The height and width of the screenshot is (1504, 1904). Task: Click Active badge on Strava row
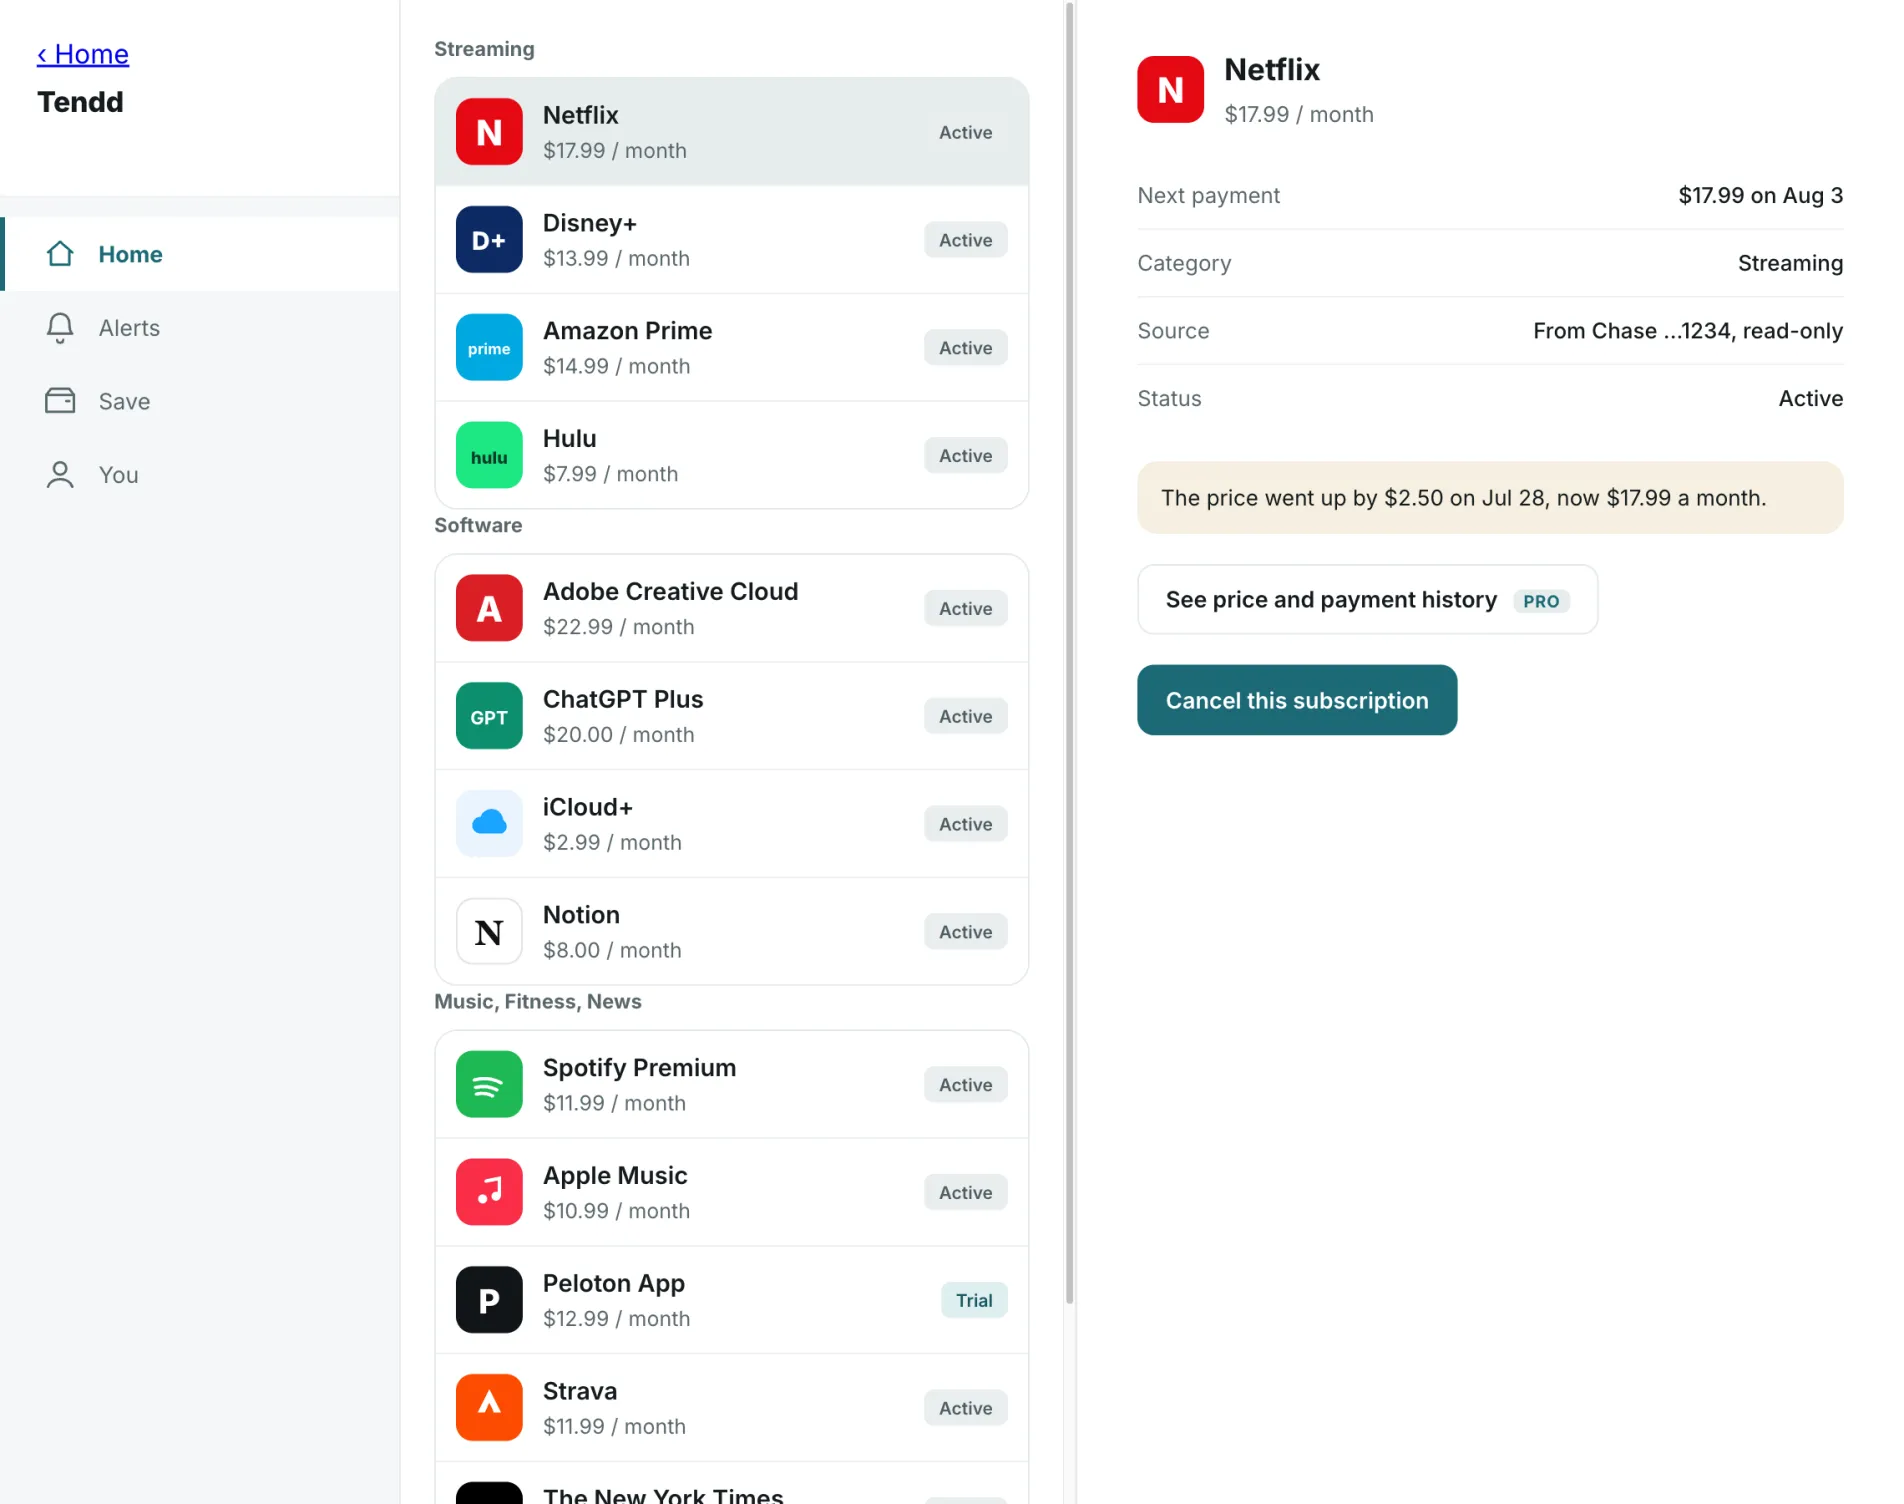[965, 1408]
